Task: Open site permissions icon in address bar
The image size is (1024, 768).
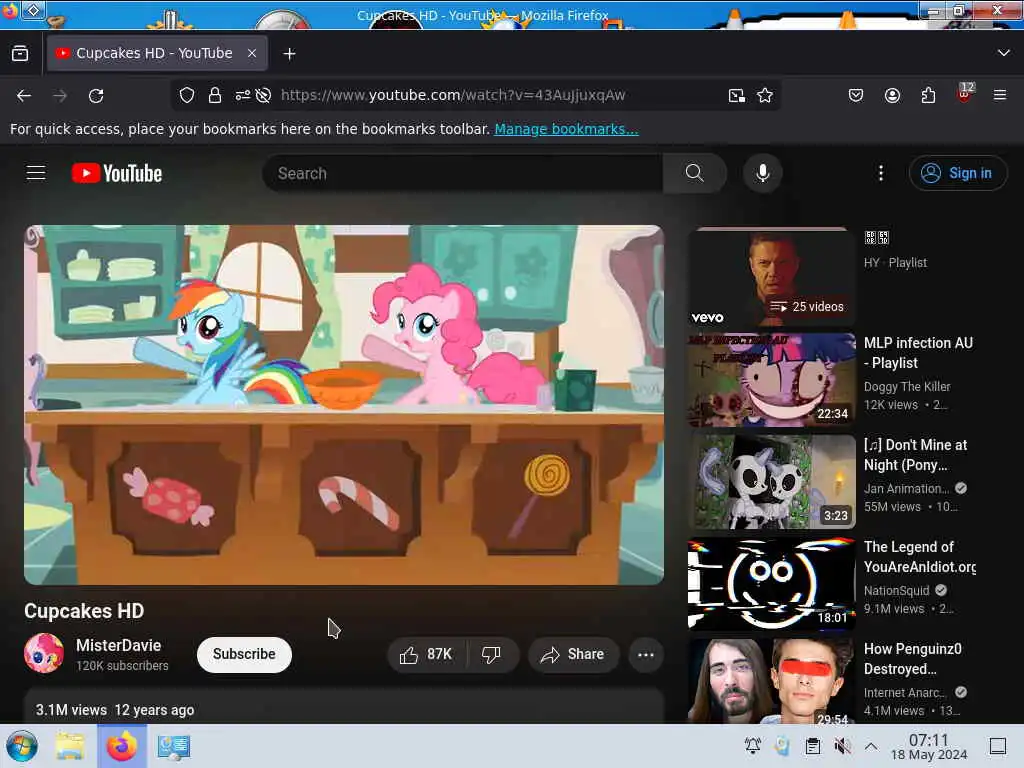Action: 243,95
